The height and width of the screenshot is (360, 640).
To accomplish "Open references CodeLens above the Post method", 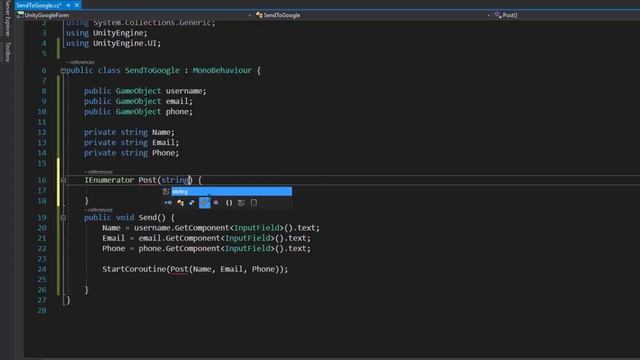I will [x=98, y=172].
